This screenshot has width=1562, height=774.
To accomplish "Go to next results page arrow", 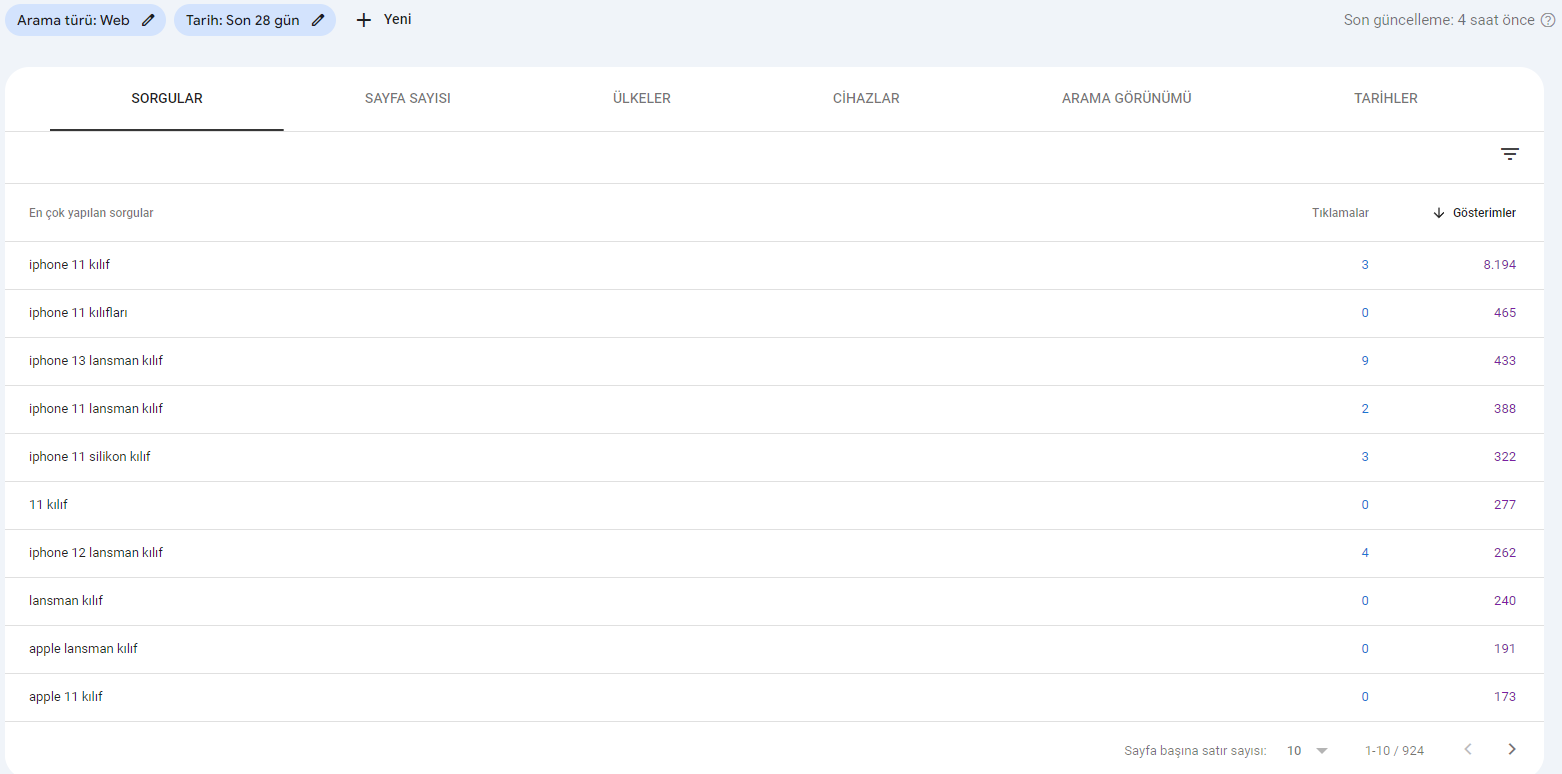I will click(x=1512, y=749).
